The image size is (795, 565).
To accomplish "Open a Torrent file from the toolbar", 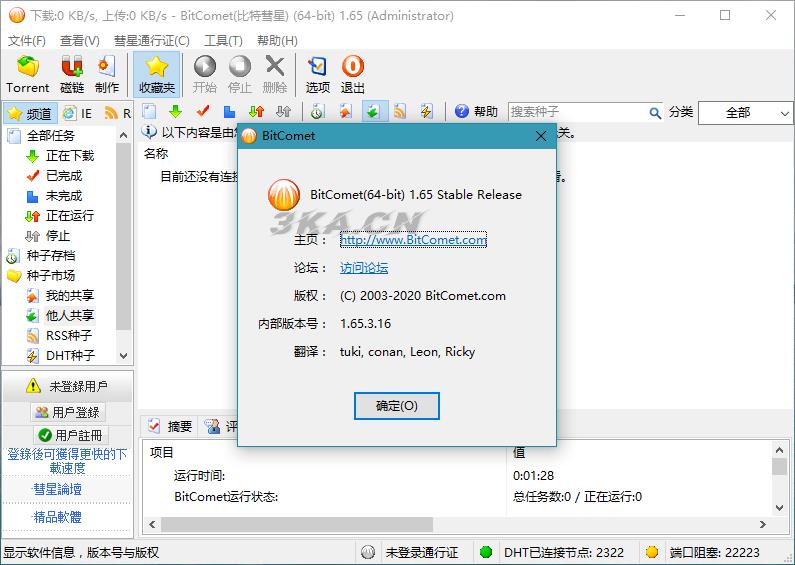I will [27, 74].
